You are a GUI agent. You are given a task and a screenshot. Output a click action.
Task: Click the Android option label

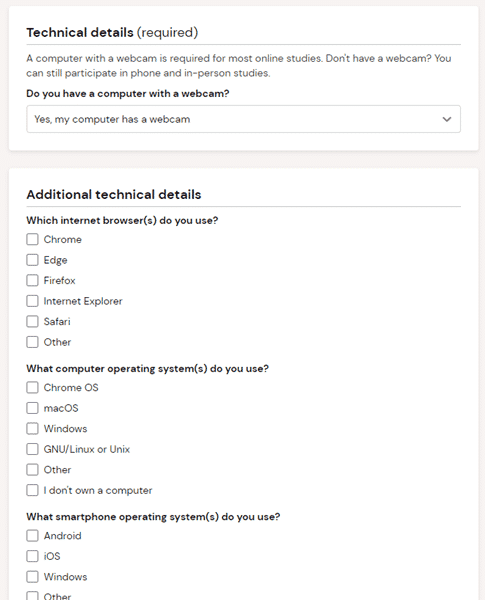[x=62, y=536]
